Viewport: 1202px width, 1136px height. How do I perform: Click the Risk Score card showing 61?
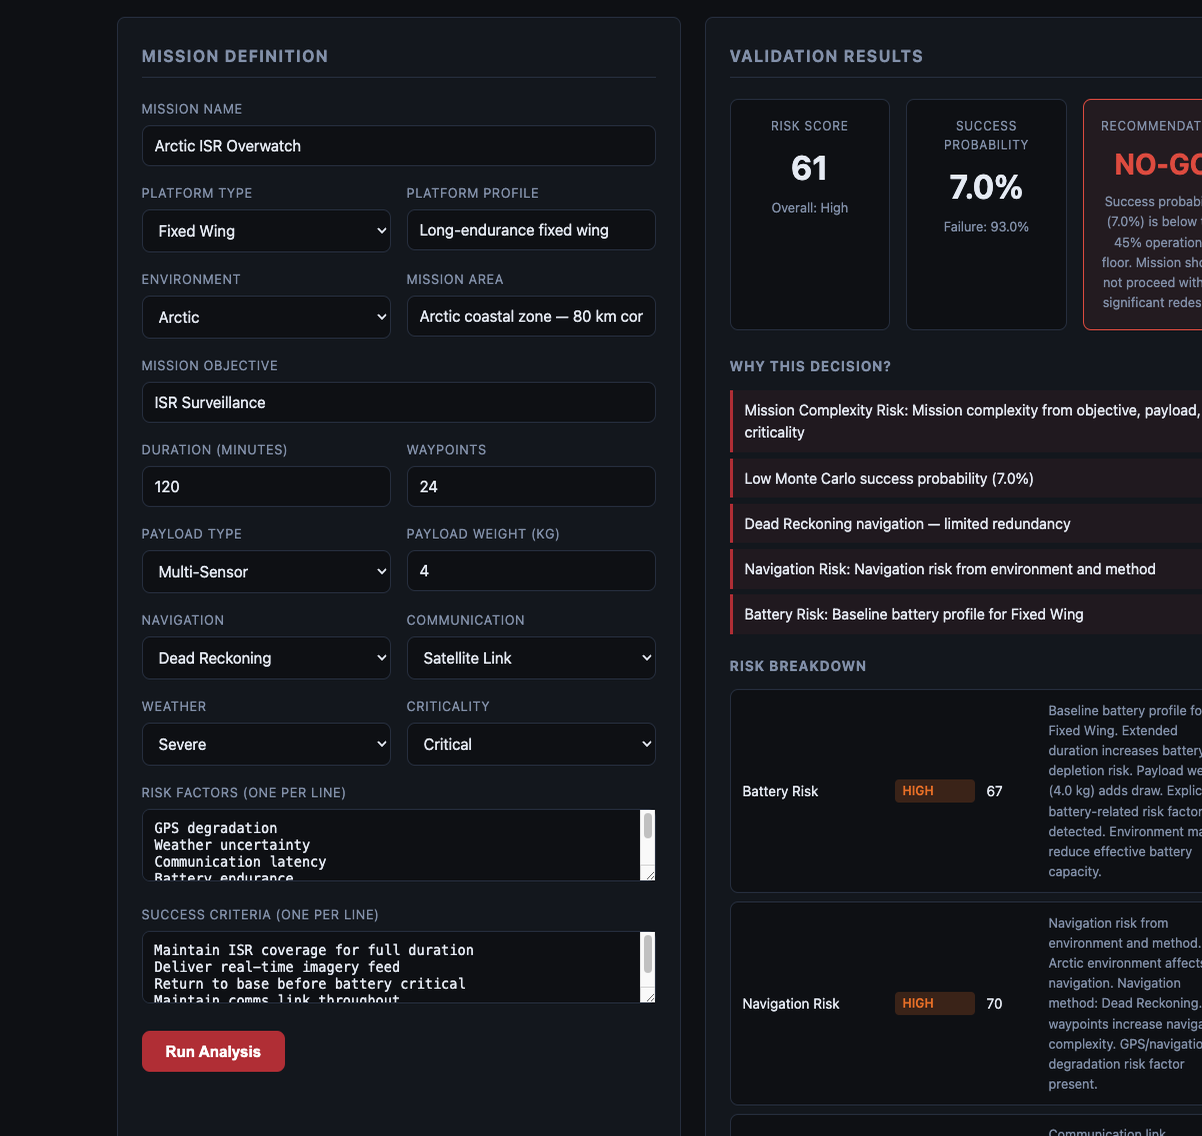pyautogui.click(x=810, y=214)
